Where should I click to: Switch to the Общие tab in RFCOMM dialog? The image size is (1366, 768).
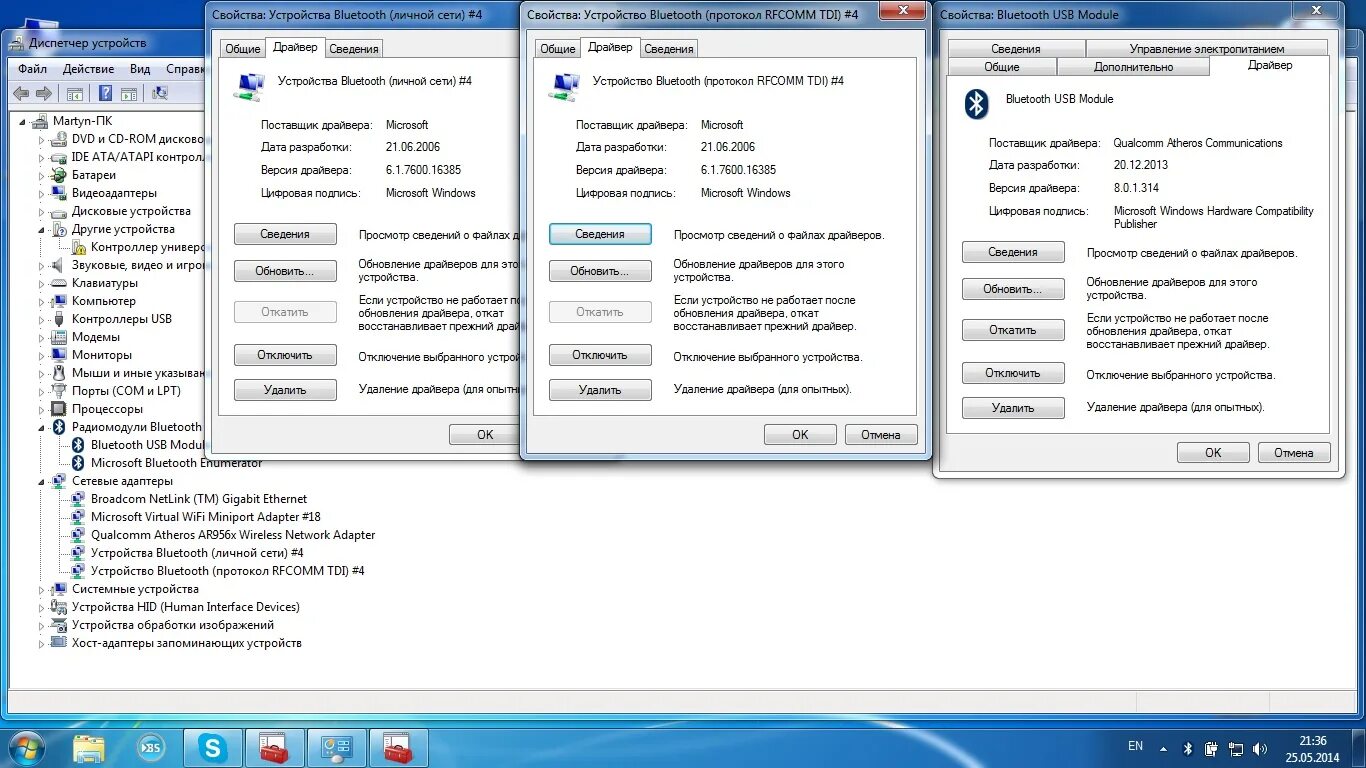[x=557, y=47]
